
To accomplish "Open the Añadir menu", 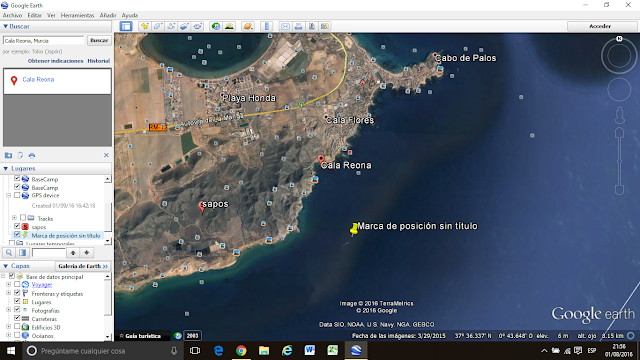I will (x=108, y=15).
